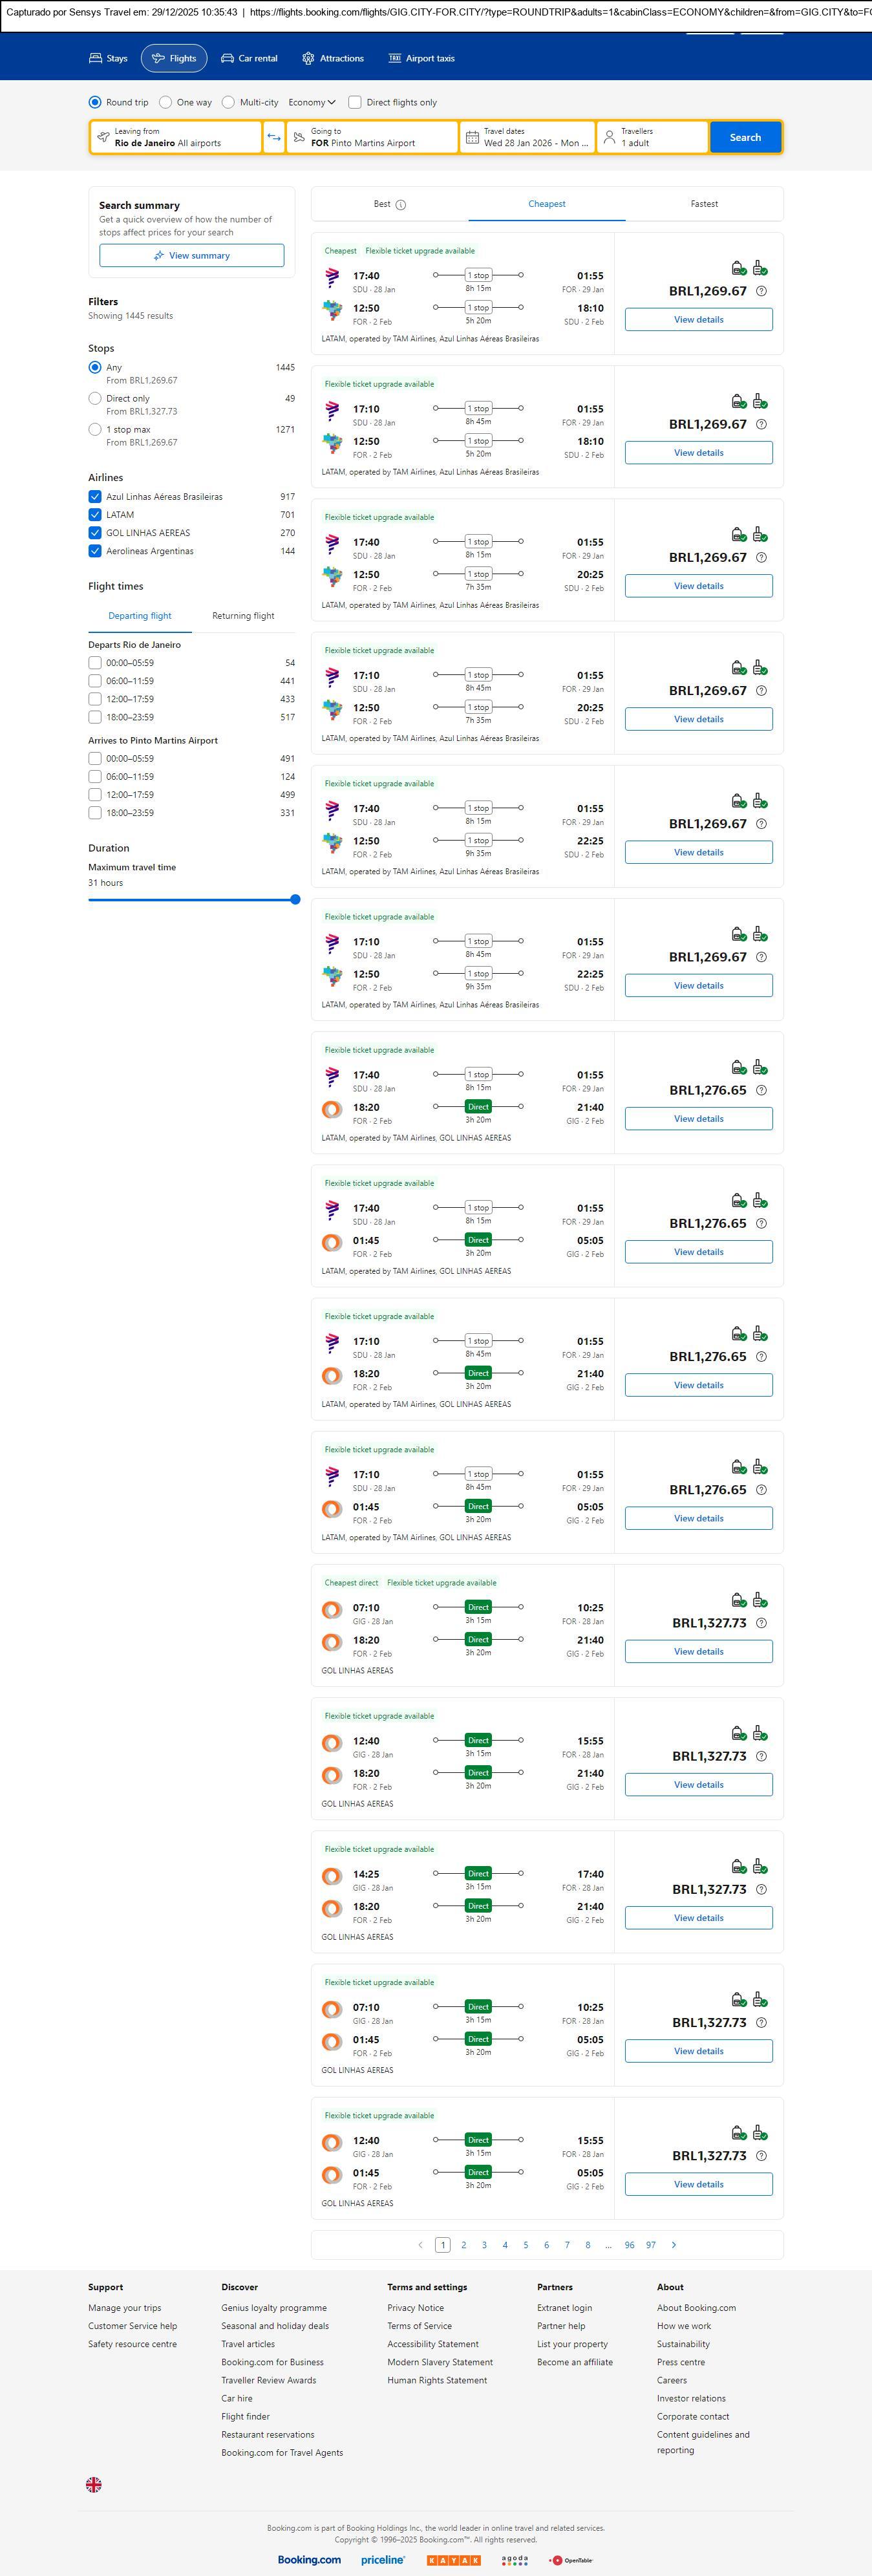Click the Car rental car icon in the header

pos(227,59)
